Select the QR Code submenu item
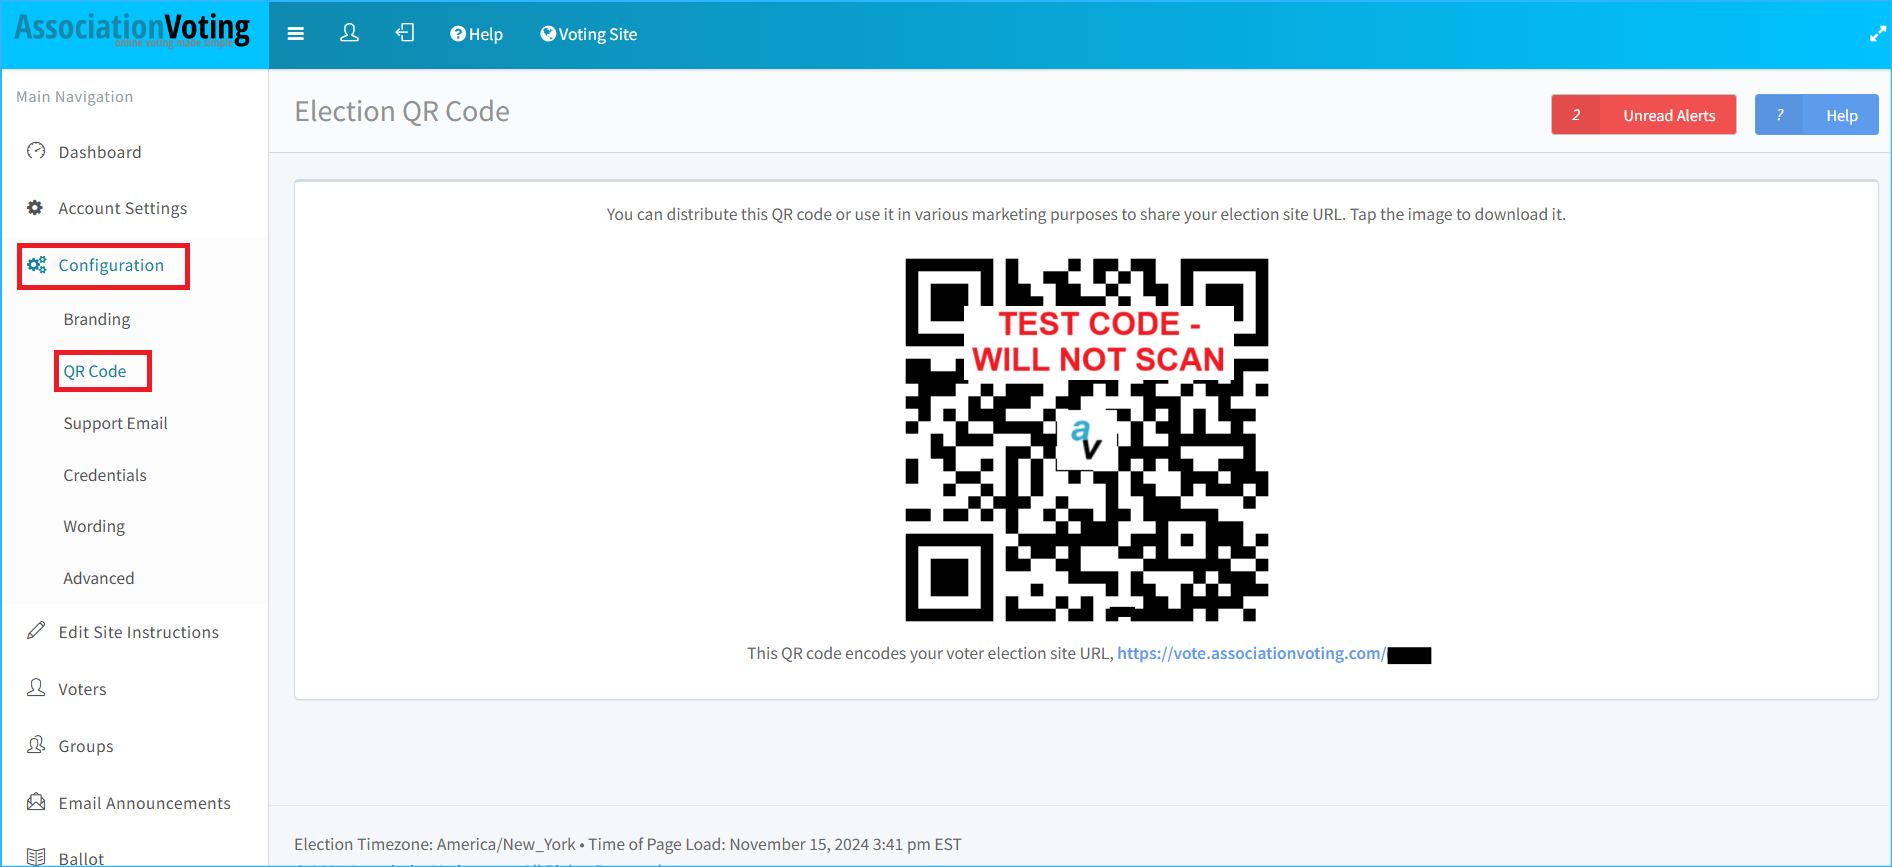1892x867 pixels. pyautogui.click(x=95, y=371)
